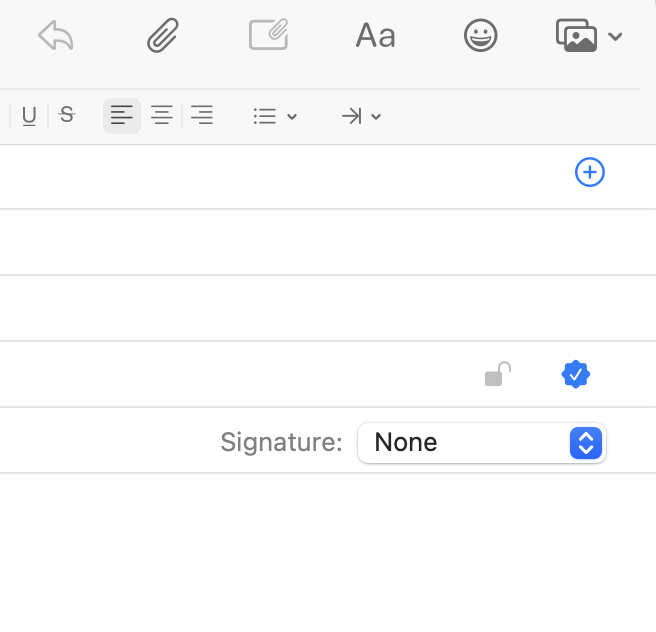This screenshot has height=632, width=656.
Task: Open the list style dropdown chevron
Action: 292,117
